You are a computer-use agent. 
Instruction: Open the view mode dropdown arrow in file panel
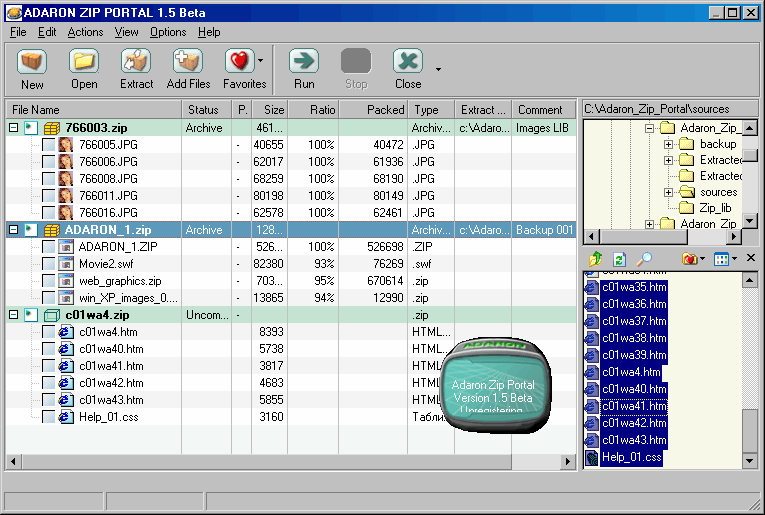pos(734,258)
